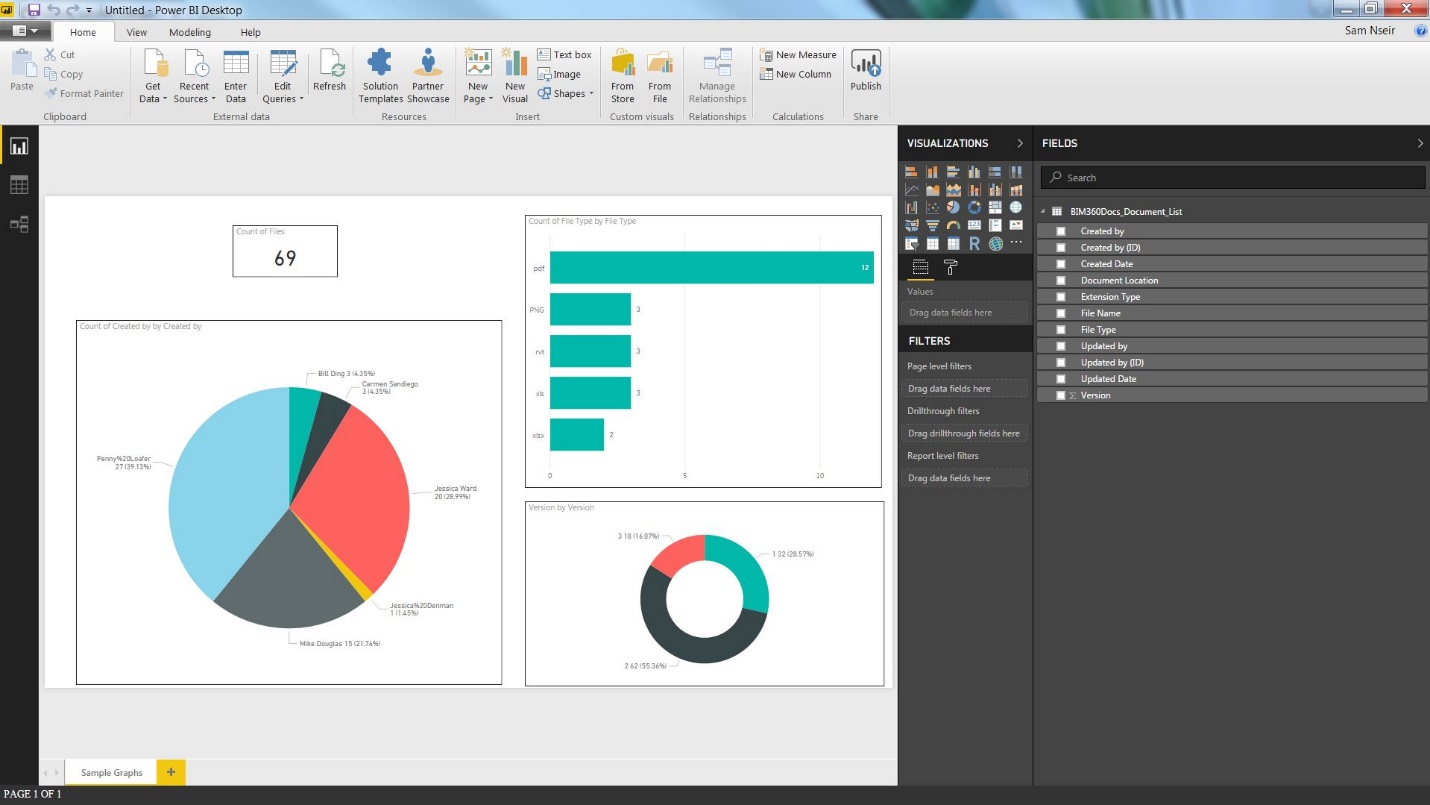Viewport: 1430px width, 805px height.
Task: Switch to Relationships view in the left sidebar
Action: (19, 224)
